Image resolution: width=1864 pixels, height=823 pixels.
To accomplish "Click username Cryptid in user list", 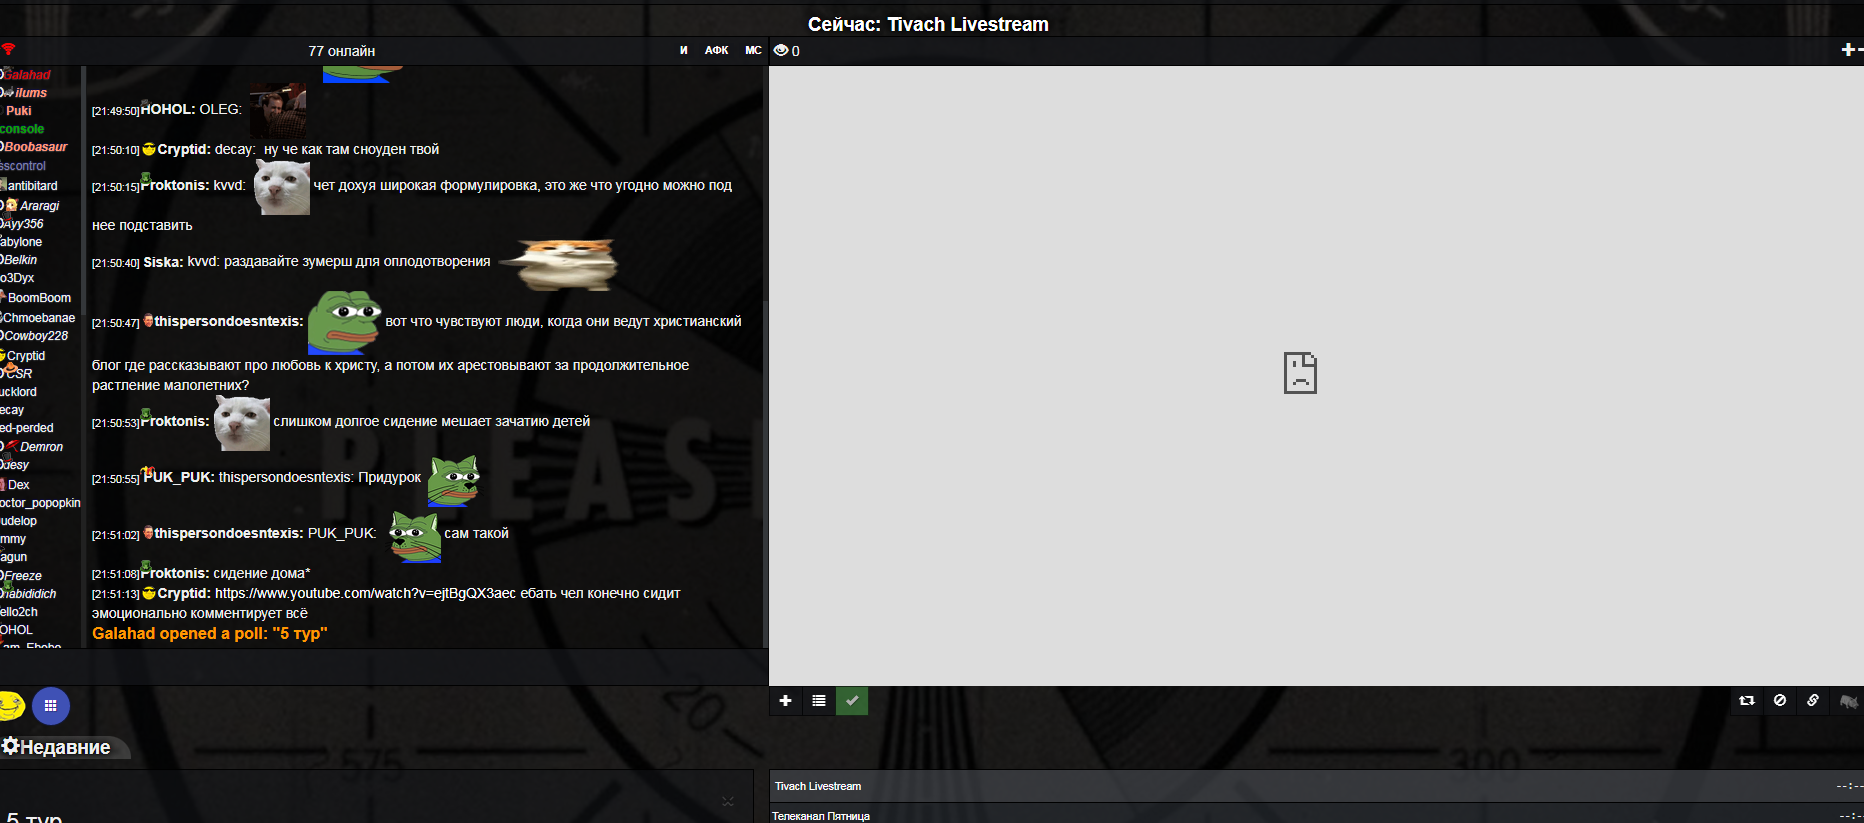I will pos(26,356).
